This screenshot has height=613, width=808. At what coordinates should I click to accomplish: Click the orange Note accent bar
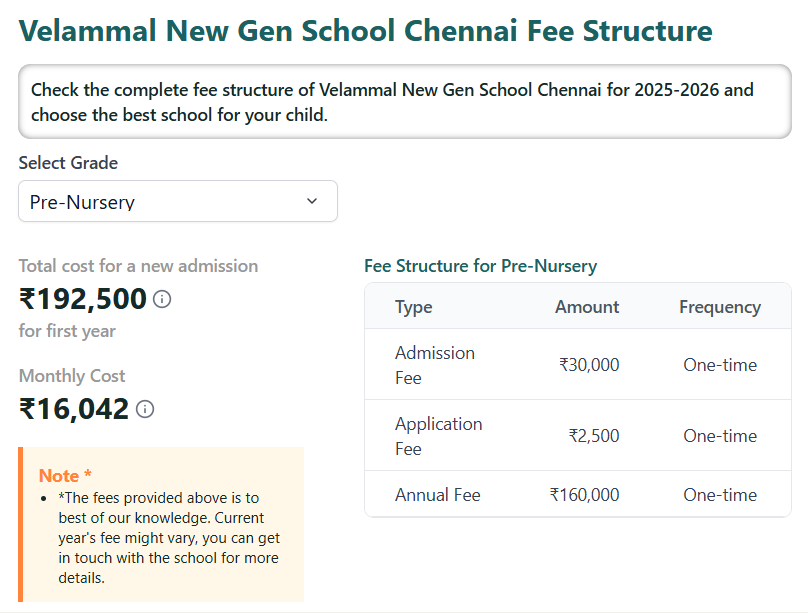point(21,520)
